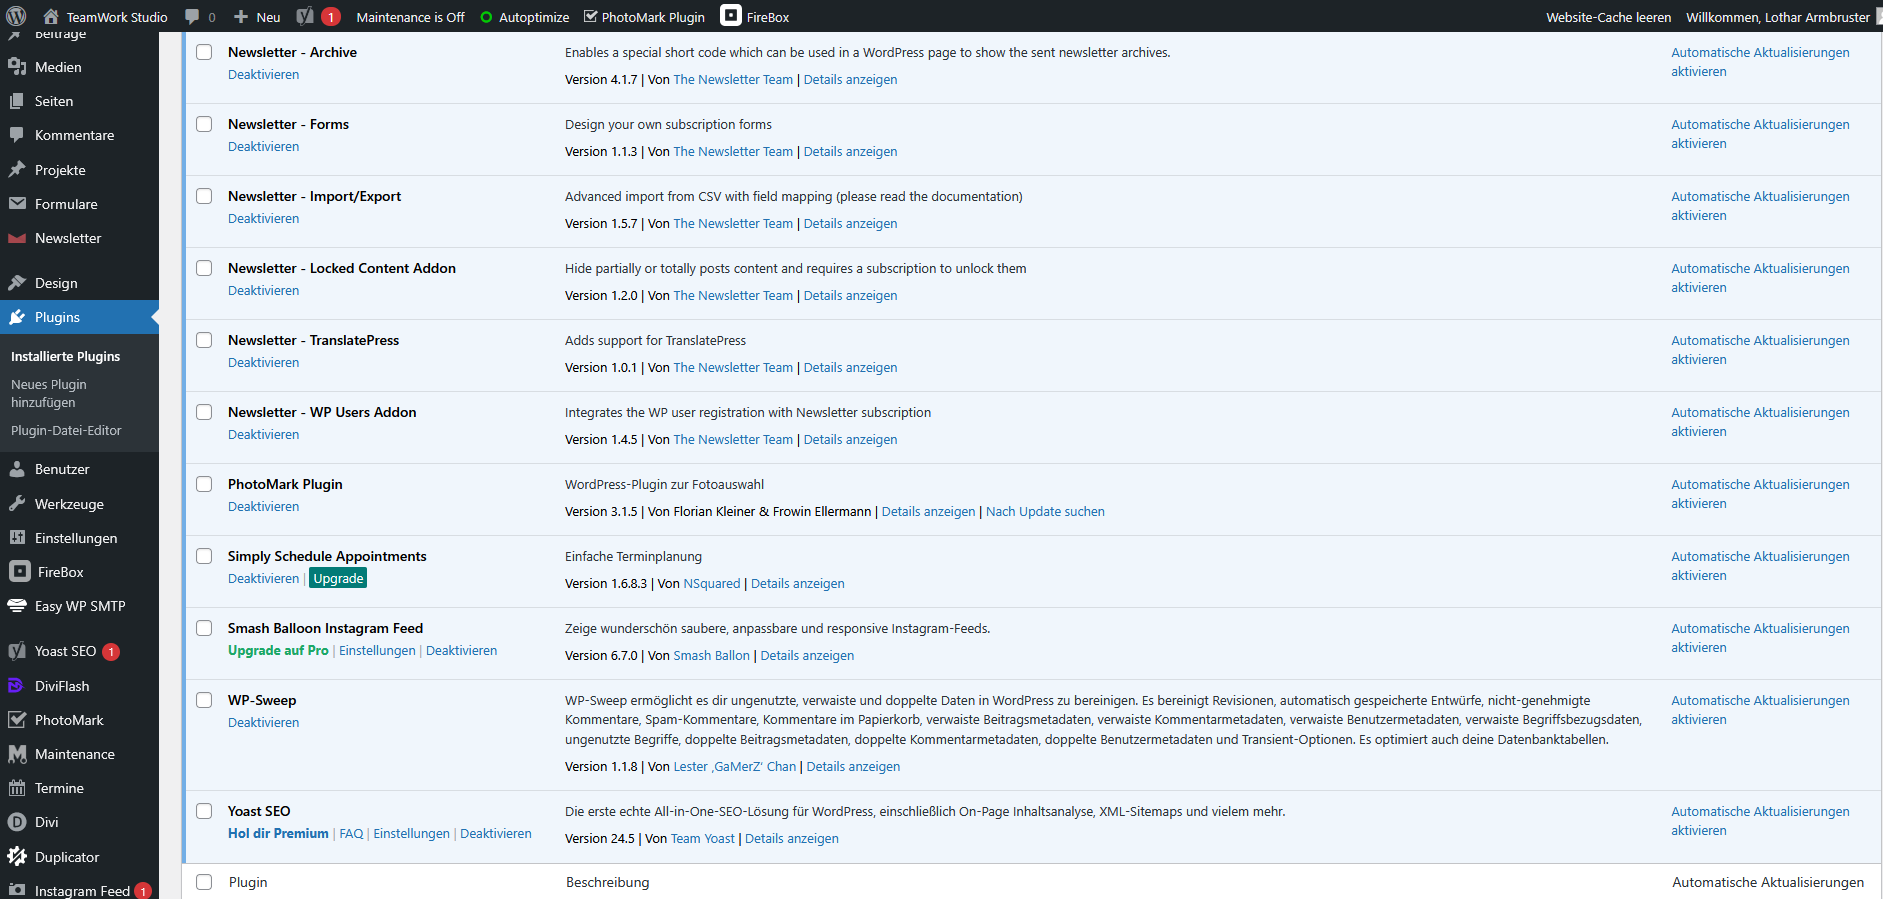Select Newsletter - Archive checkbox

204,52
